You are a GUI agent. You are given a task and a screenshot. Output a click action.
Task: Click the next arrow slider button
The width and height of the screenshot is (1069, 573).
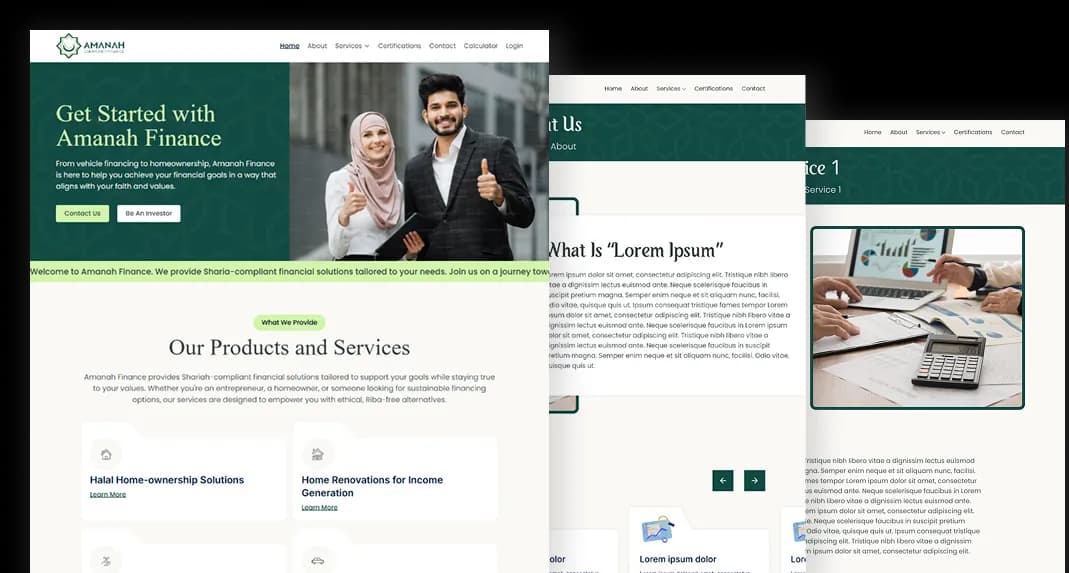pyautogui.click(x=754, y=480)
